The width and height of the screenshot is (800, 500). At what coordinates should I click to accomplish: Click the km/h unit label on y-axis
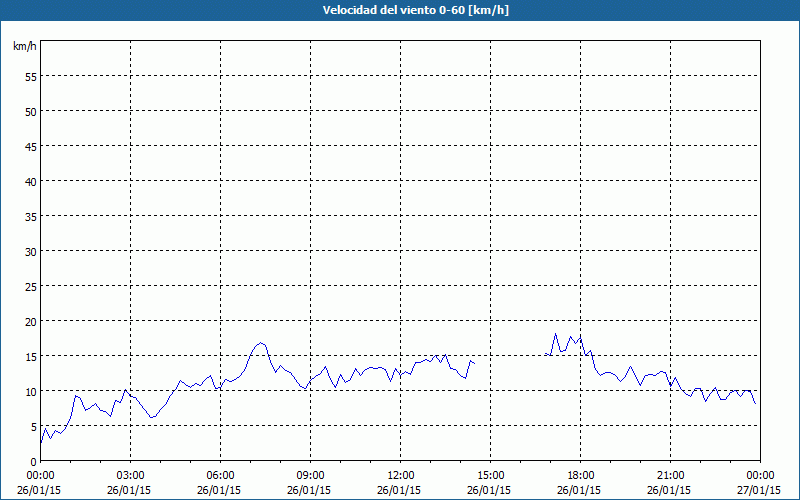click(24, 47)
